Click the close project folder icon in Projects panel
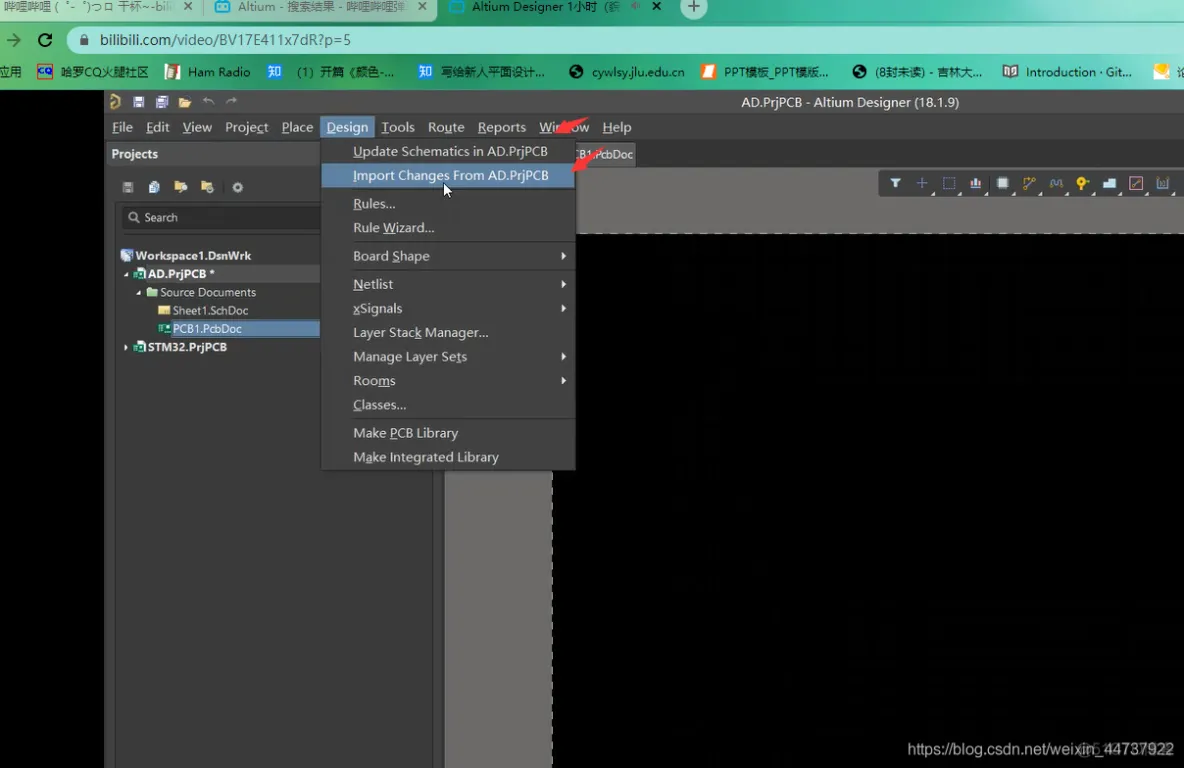This screenshot has height=768, width=1184. click(207, 187)
